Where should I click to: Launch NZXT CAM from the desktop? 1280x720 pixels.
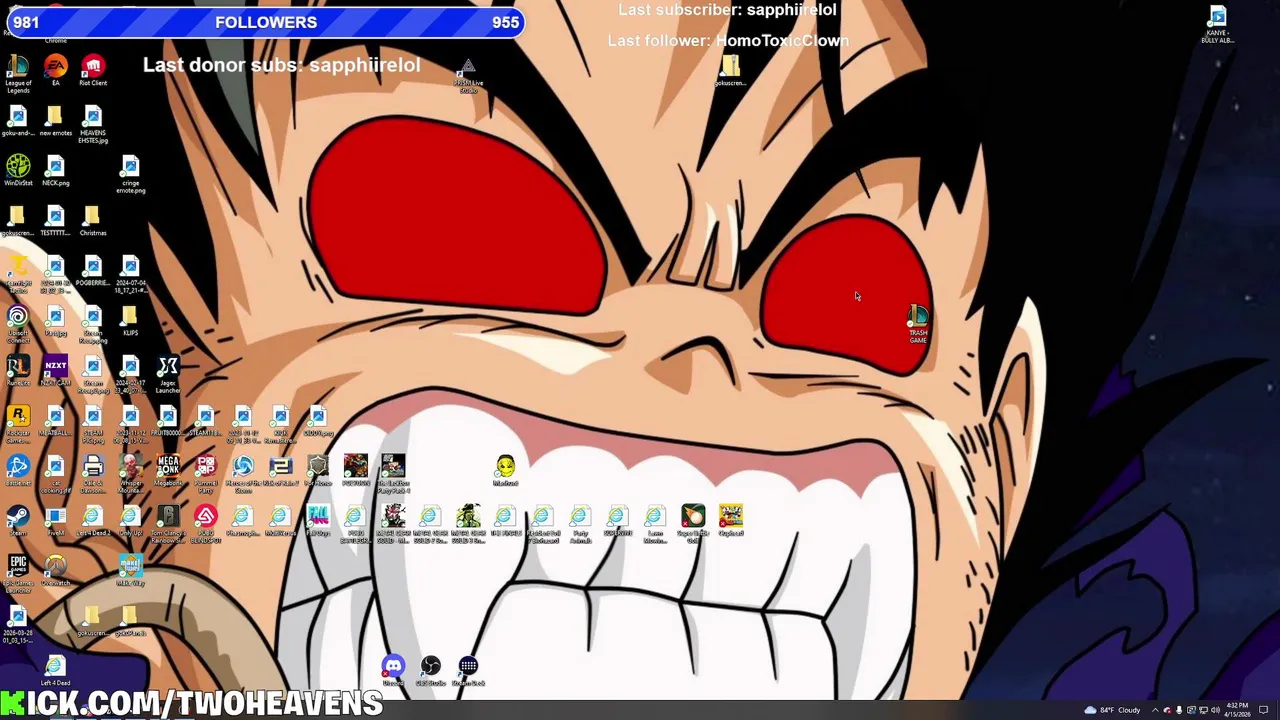click(x=55, y=370)
